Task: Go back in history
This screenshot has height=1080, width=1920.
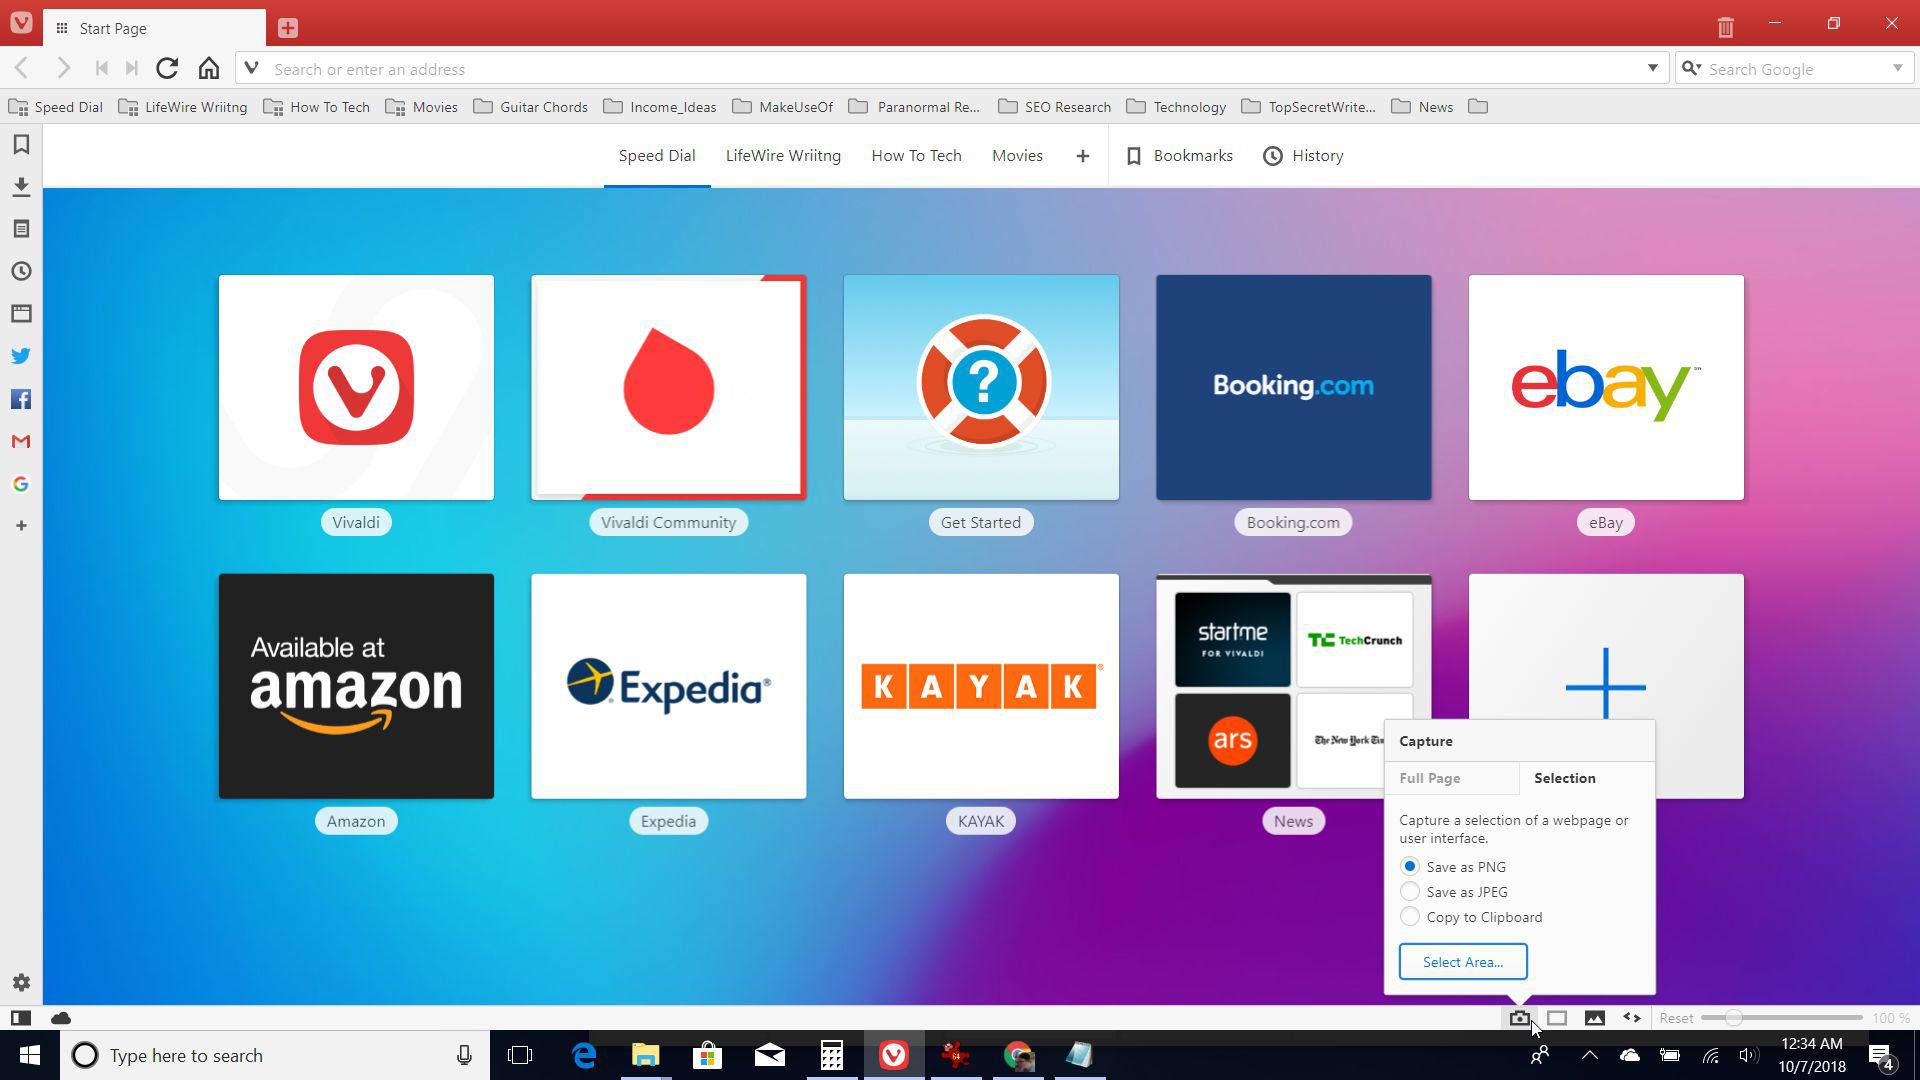Action: (x=21, y=68)
